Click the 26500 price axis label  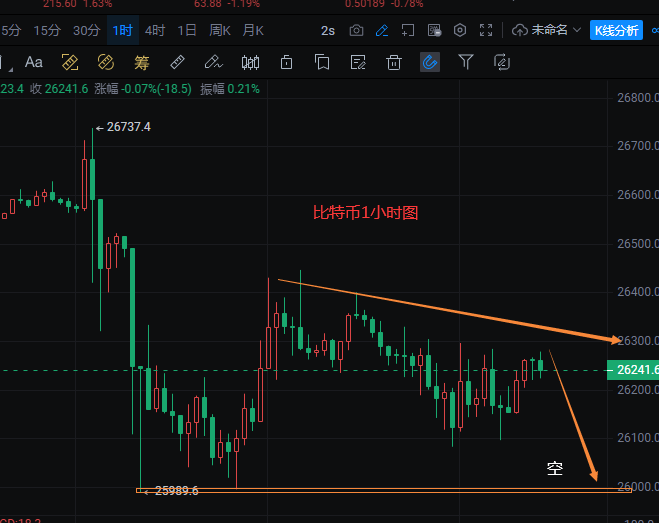pos(638,243)
